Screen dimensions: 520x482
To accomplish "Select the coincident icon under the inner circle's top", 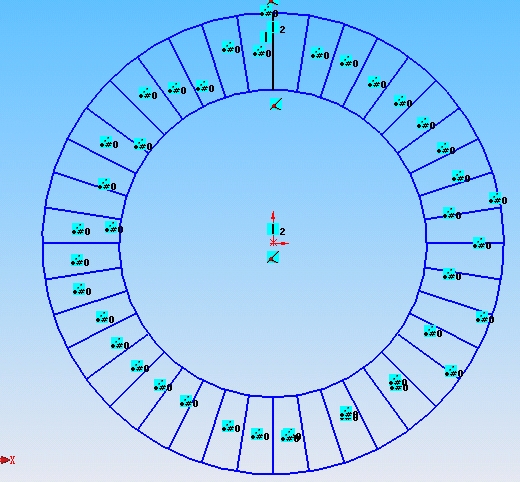I will click(x=276, y=104).
